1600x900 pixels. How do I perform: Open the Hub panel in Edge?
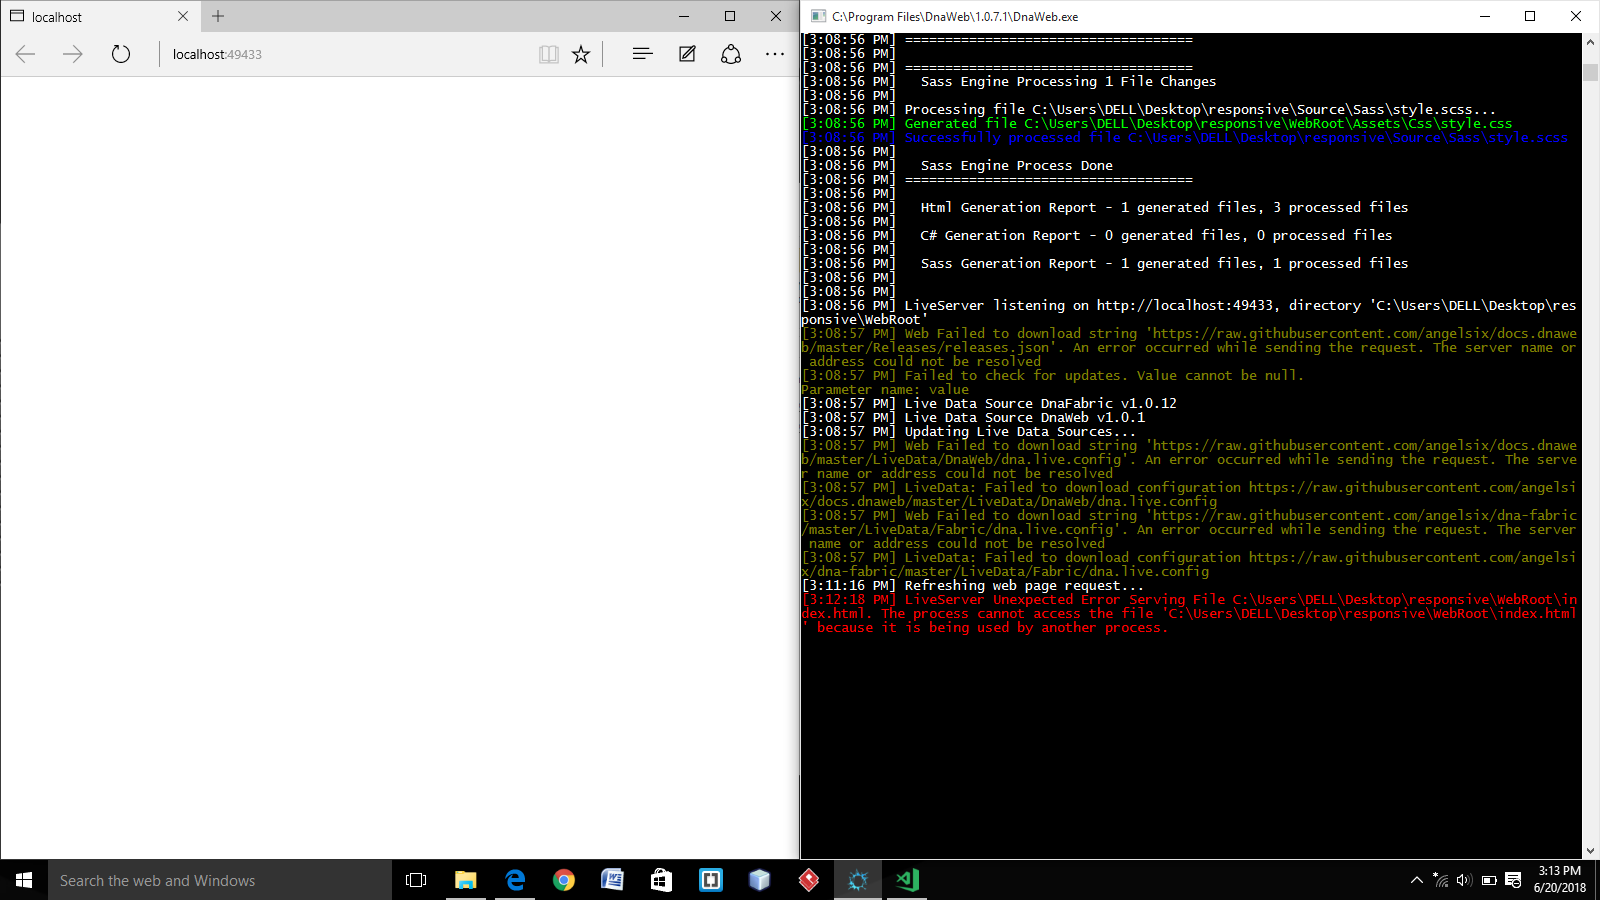coord(641,54)
